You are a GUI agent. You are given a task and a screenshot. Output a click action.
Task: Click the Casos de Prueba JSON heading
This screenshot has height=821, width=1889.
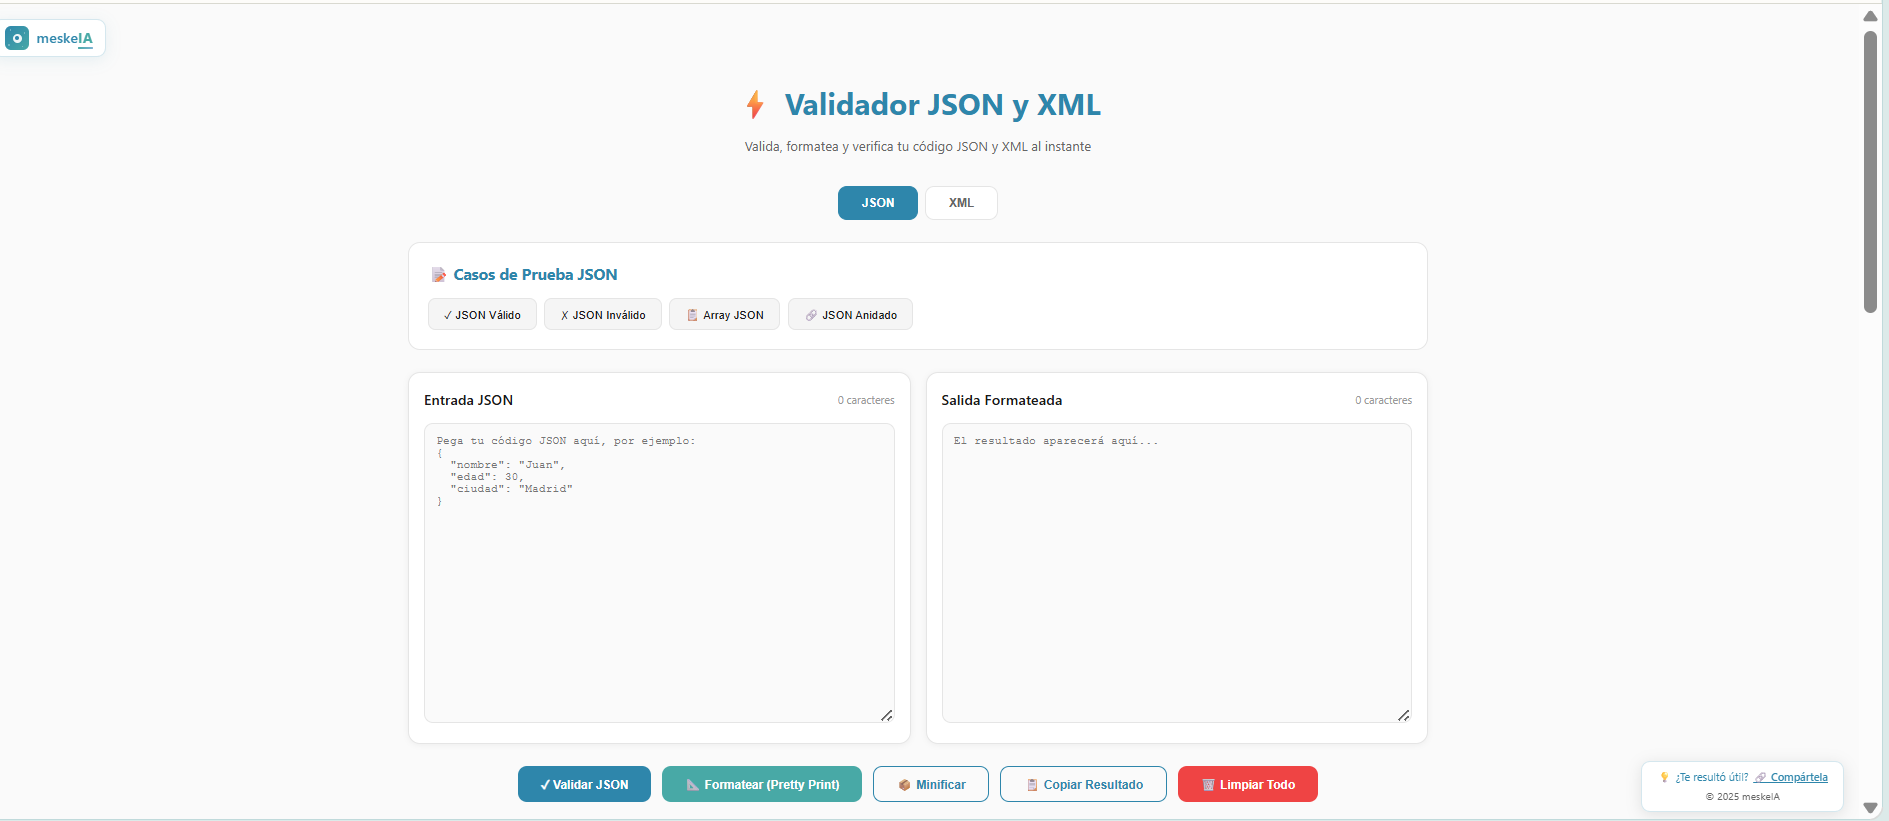click(x=535, y=275)
